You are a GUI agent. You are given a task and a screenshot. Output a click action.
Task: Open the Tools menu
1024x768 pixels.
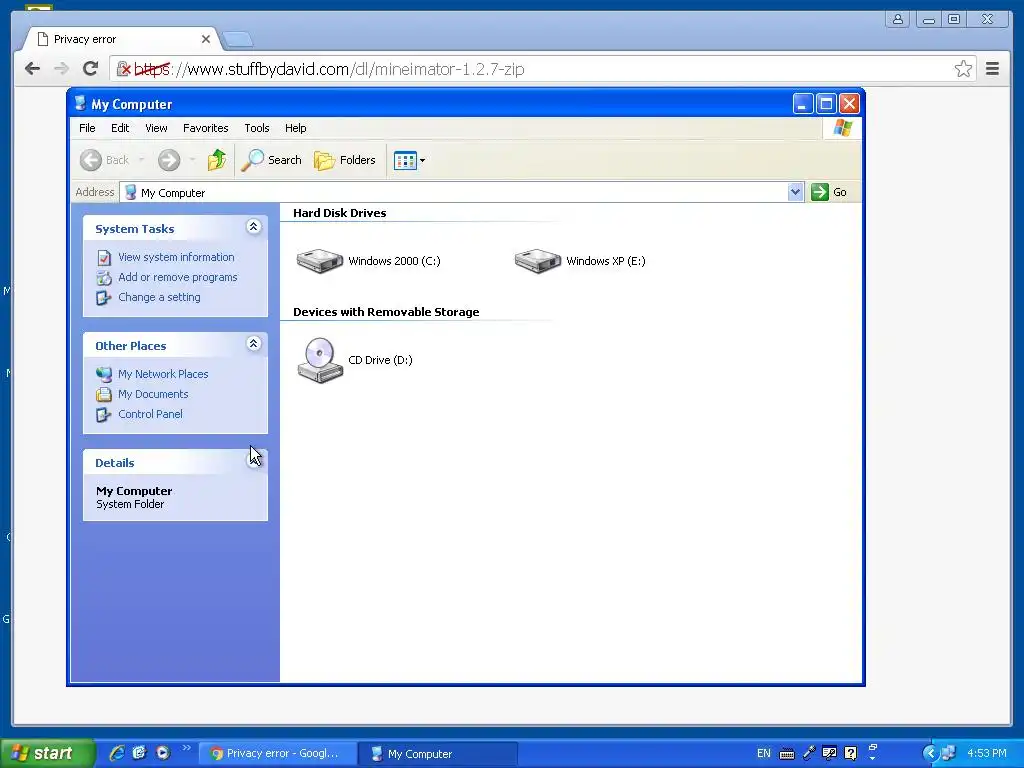[257, 128]
